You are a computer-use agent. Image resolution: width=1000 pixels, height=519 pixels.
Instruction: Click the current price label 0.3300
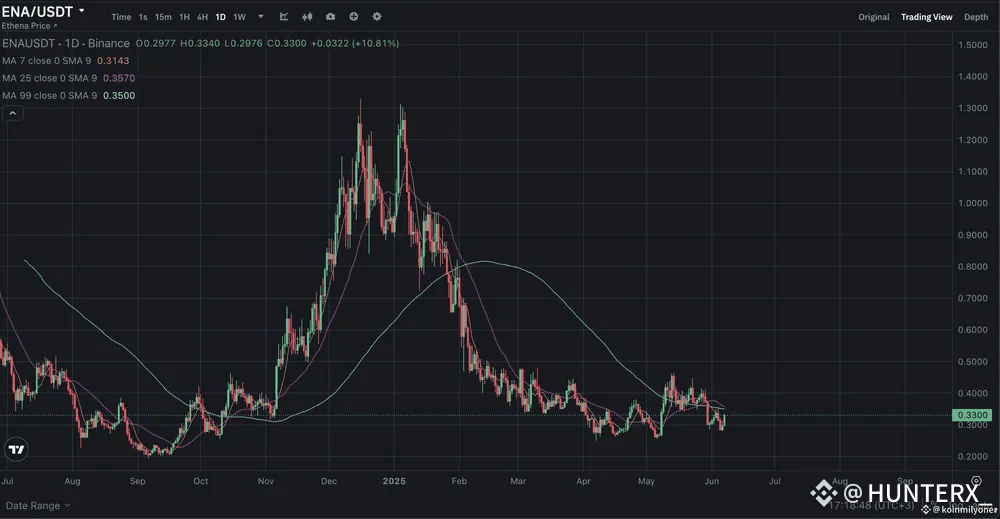(x=972, y=415)
